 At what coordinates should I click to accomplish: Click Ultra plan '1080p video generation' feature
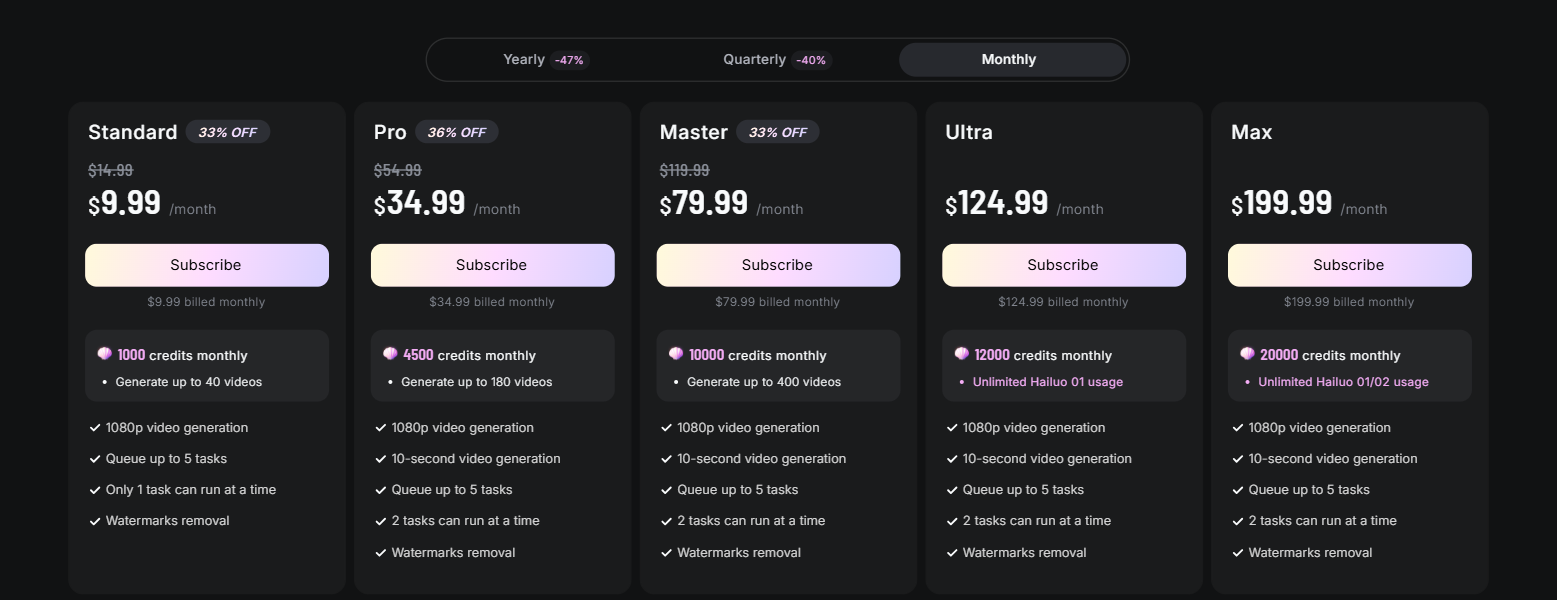coord(1034,428)
